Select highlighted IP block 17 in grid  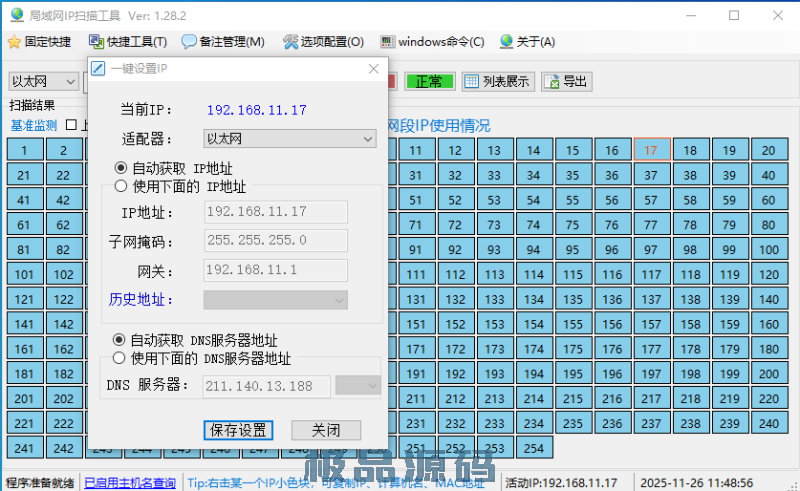[651, 150]
